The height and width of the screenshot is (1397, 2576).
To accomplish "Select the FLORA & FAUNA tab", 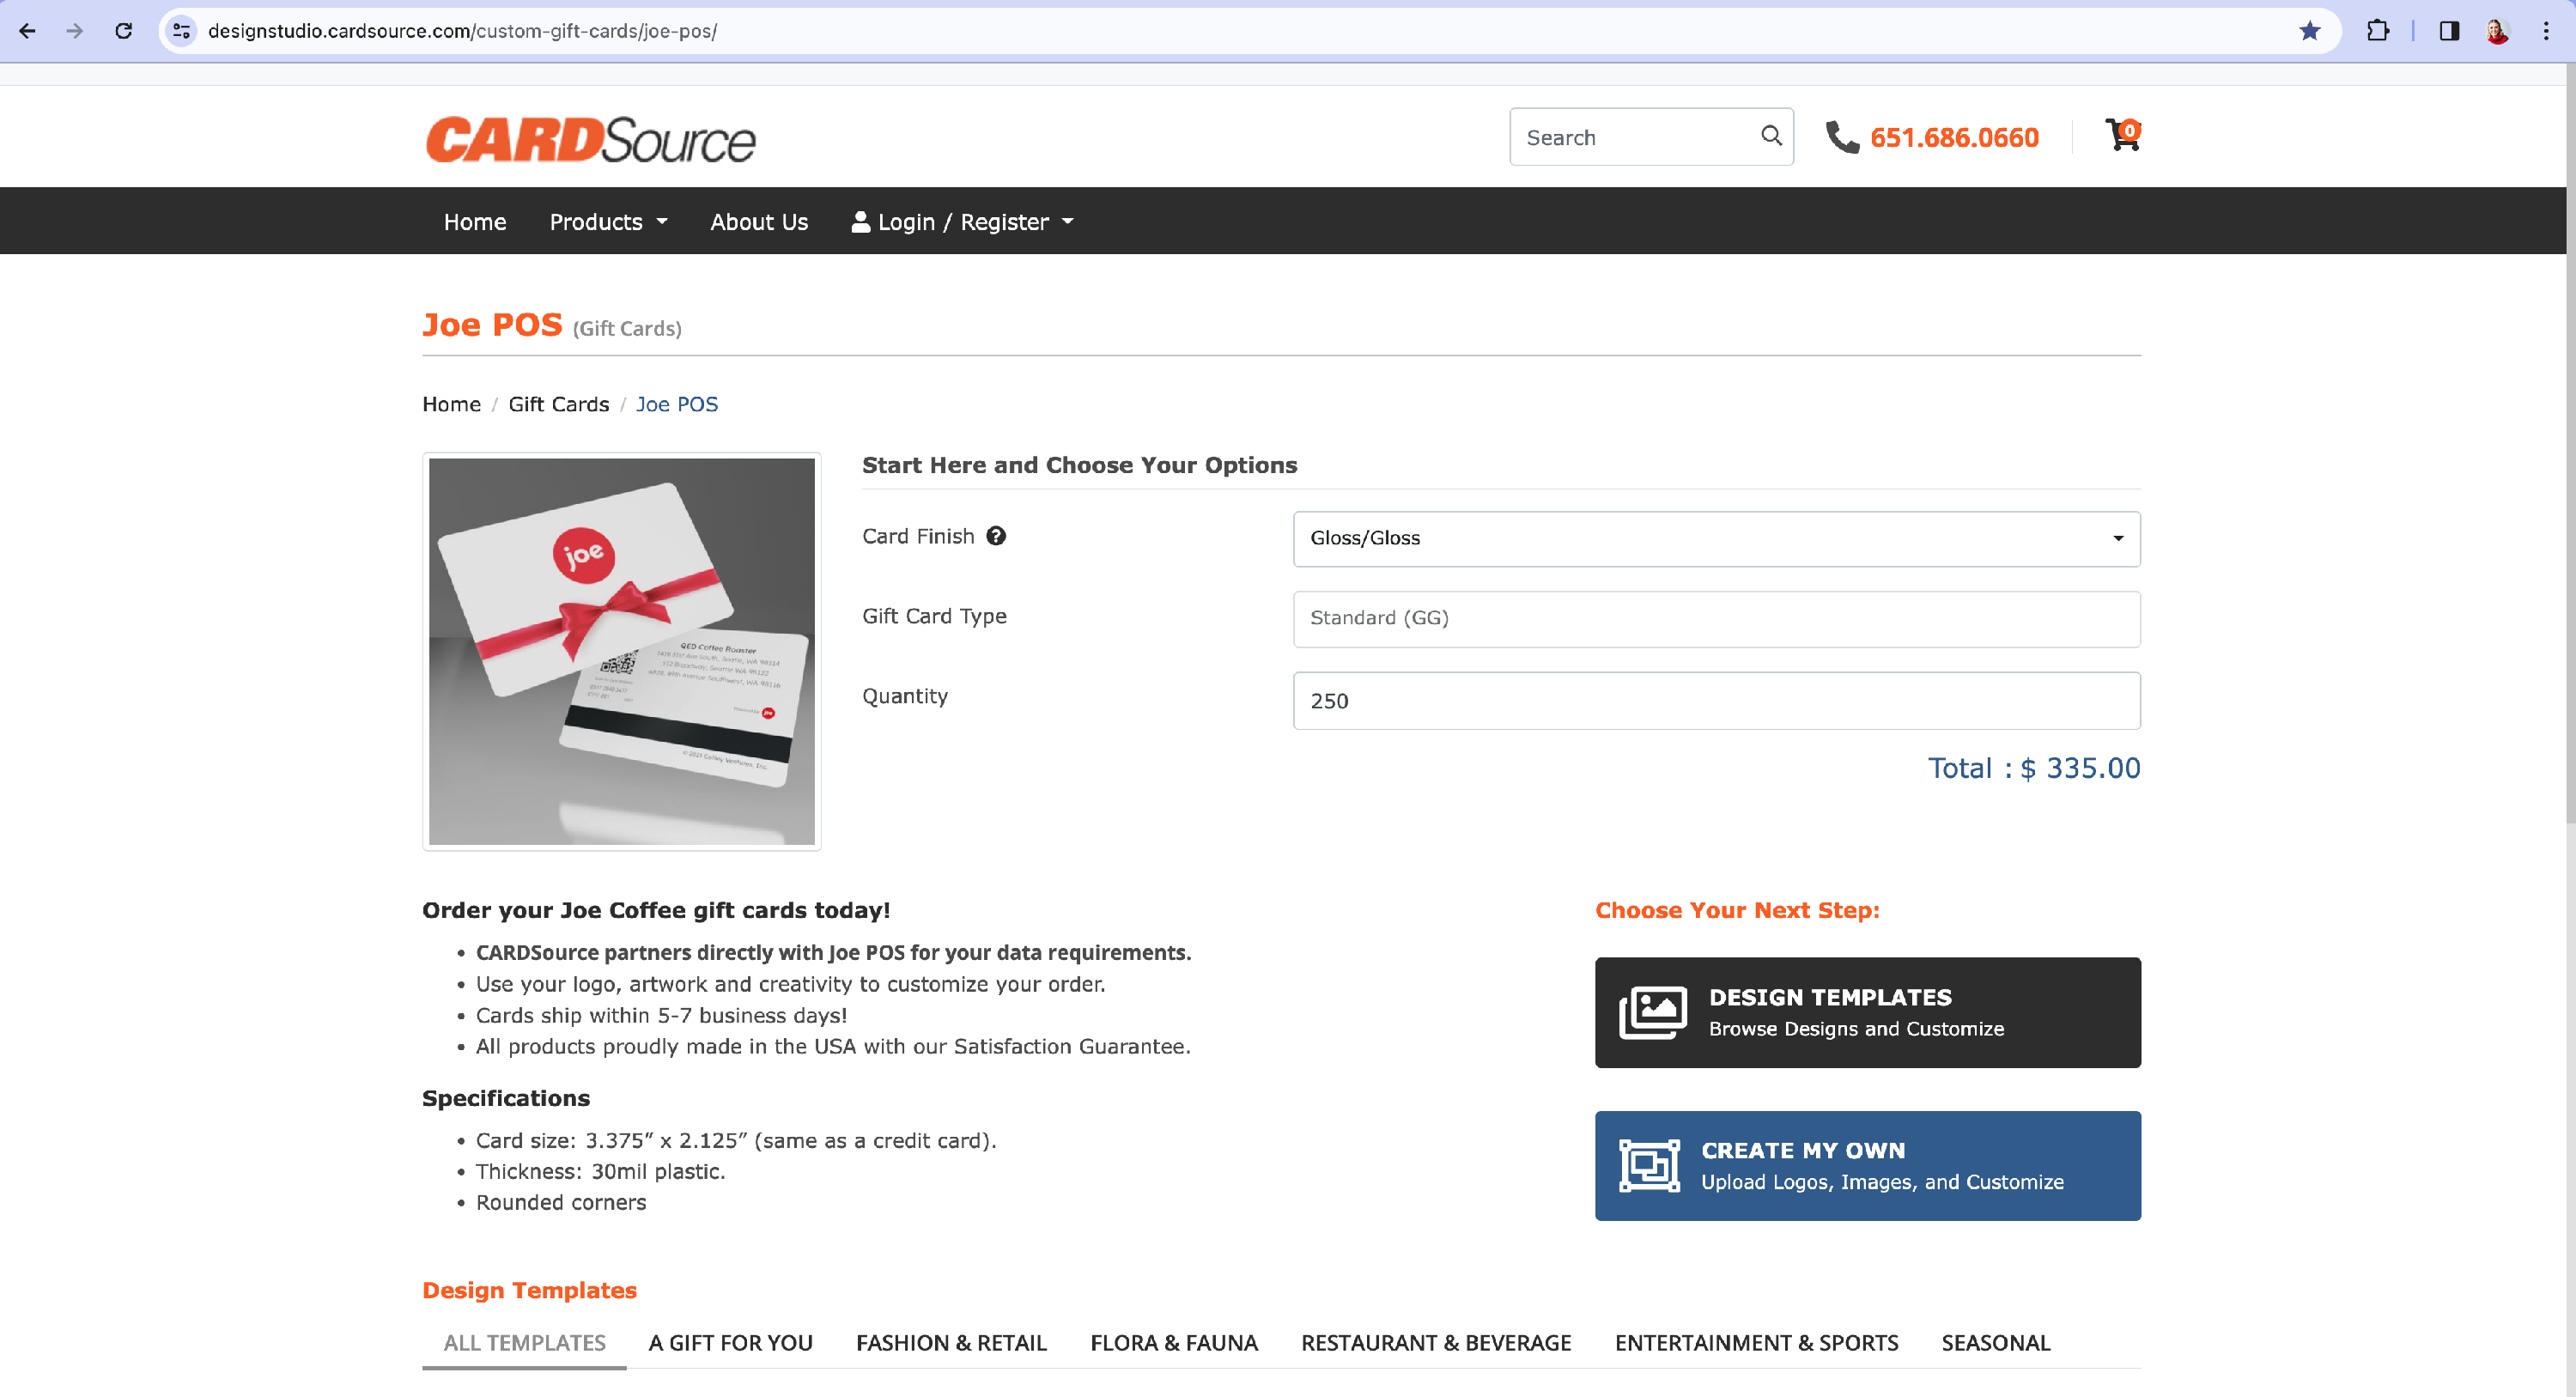I will click(x=1174, y=1342).
